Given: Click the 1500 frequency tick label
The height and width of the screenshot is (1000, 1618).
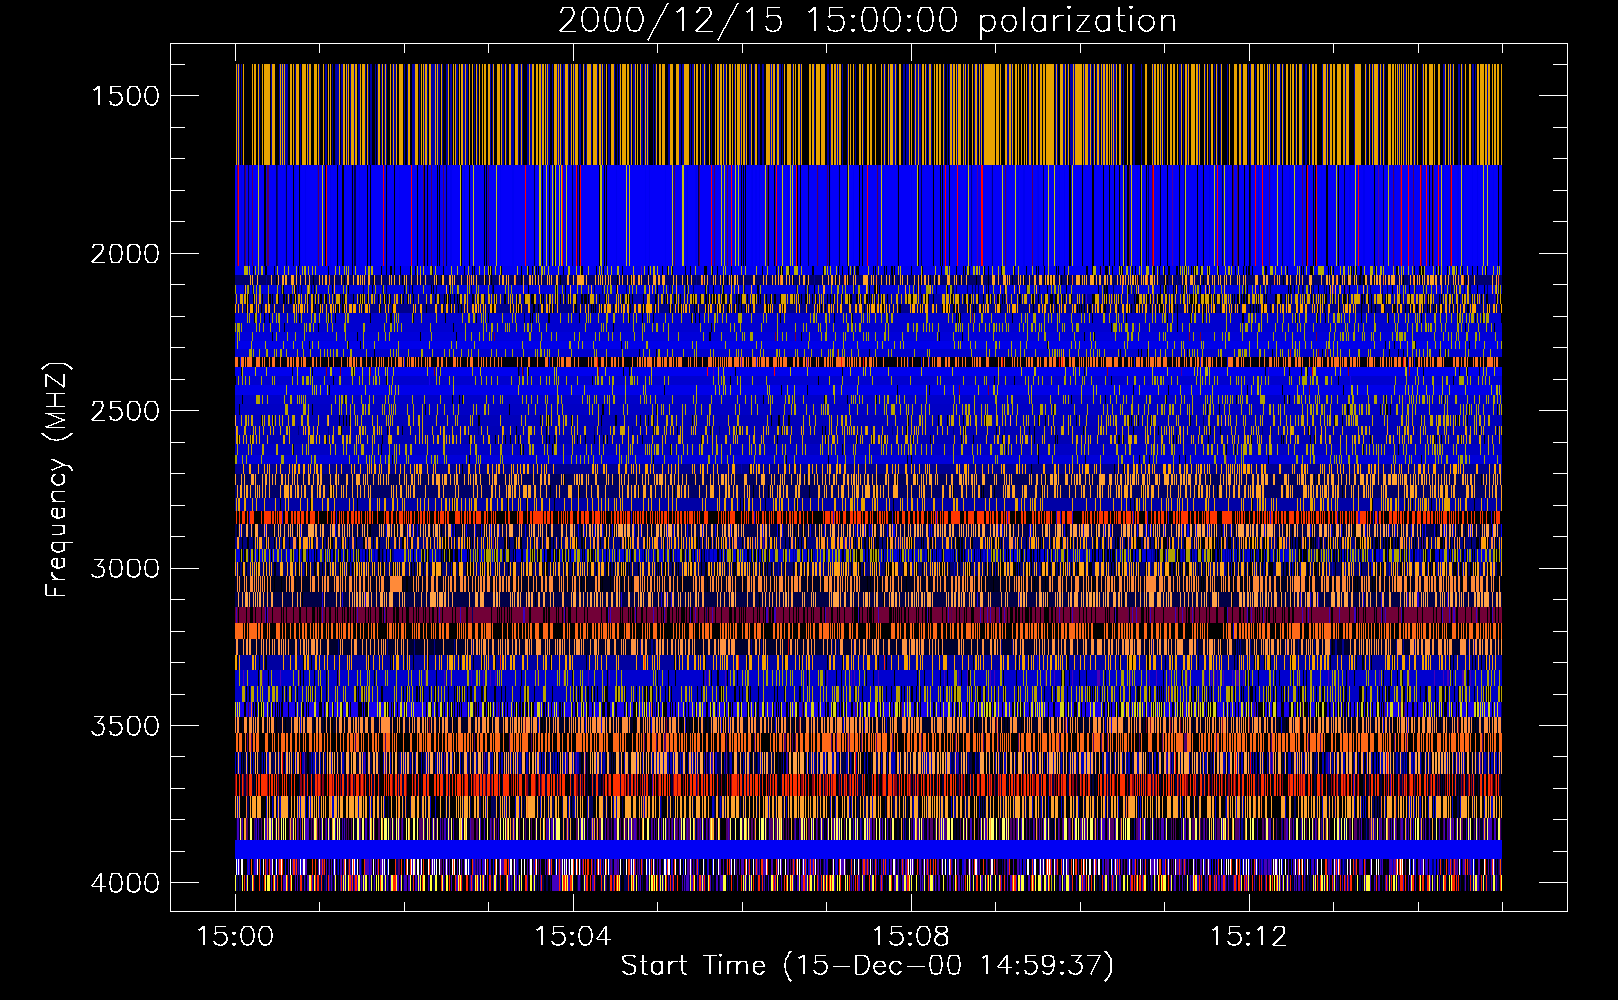Looking at the screenshot, I should pyautogui.click(x=125, y=96).
